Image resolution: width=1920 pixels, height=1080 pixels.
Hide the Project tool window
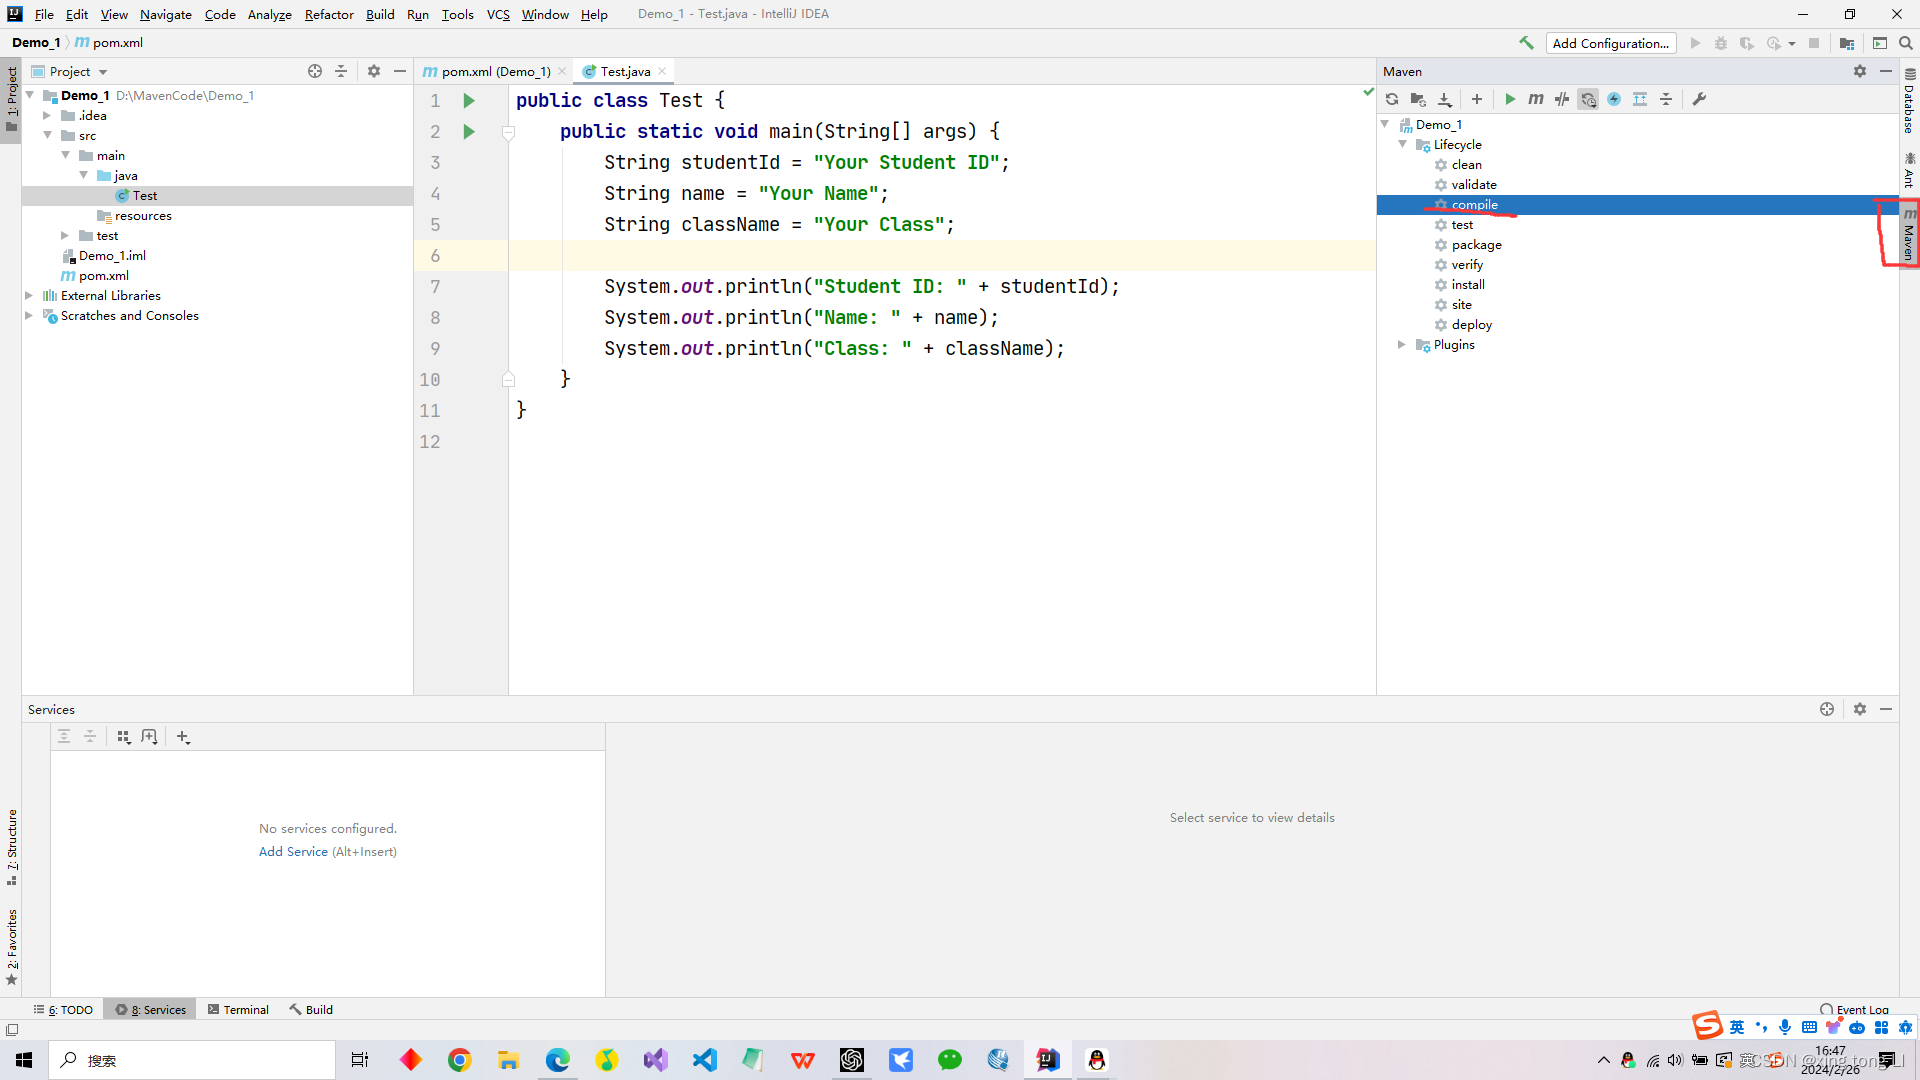point(400,71)
